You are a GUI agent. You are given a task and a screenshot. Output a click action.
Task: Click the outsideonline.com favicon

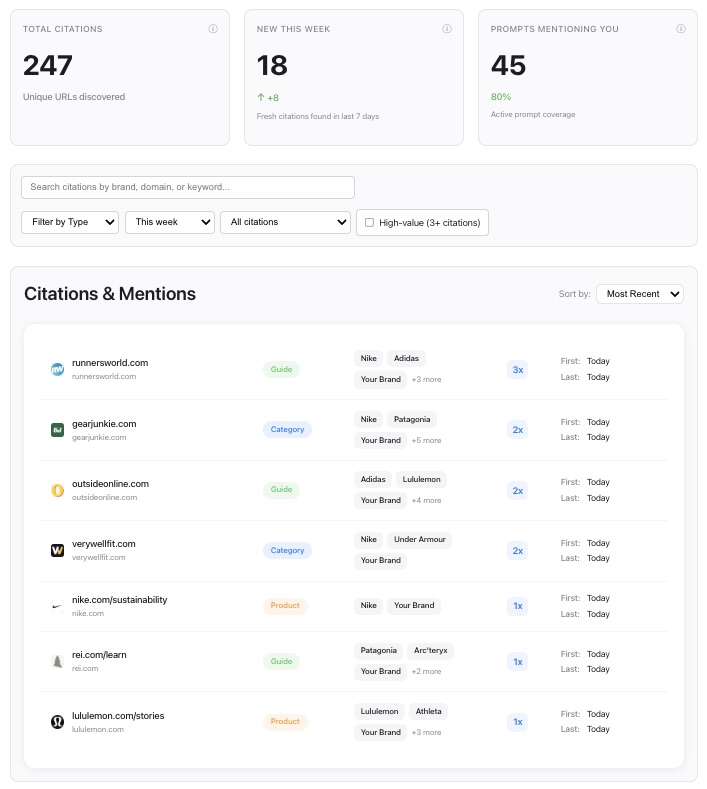click(57, 490)
